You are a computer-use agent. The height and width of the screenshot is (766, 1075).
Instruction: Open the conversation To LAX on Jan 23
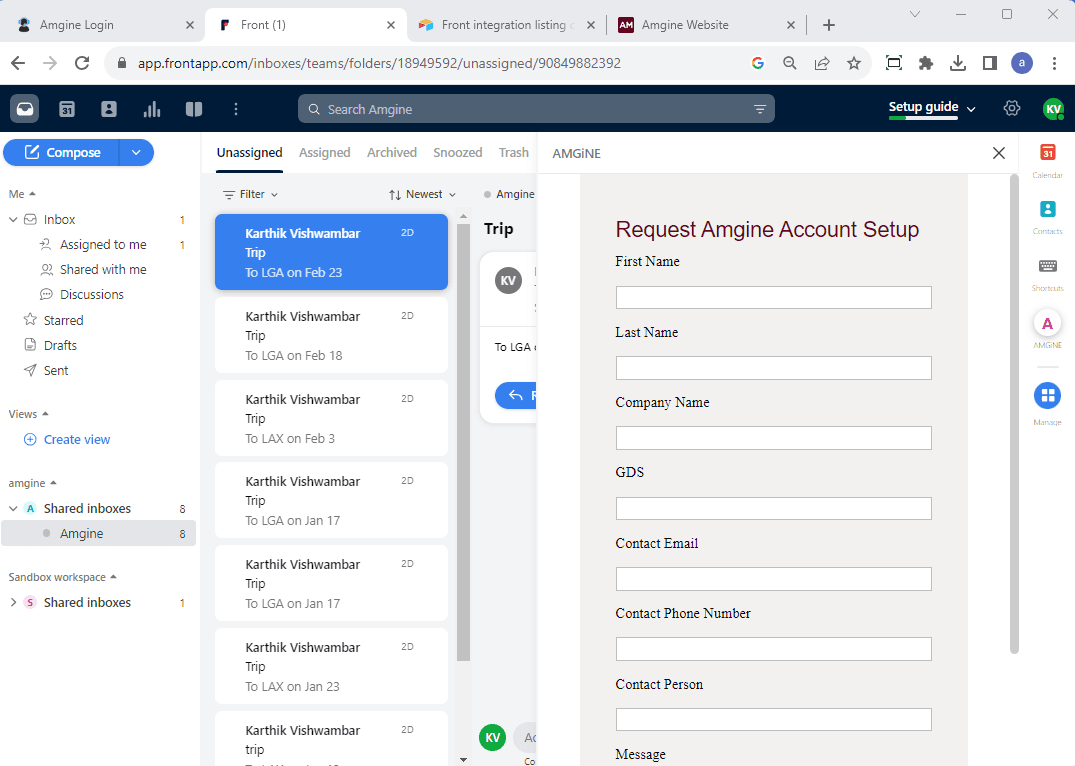point(331,667)
